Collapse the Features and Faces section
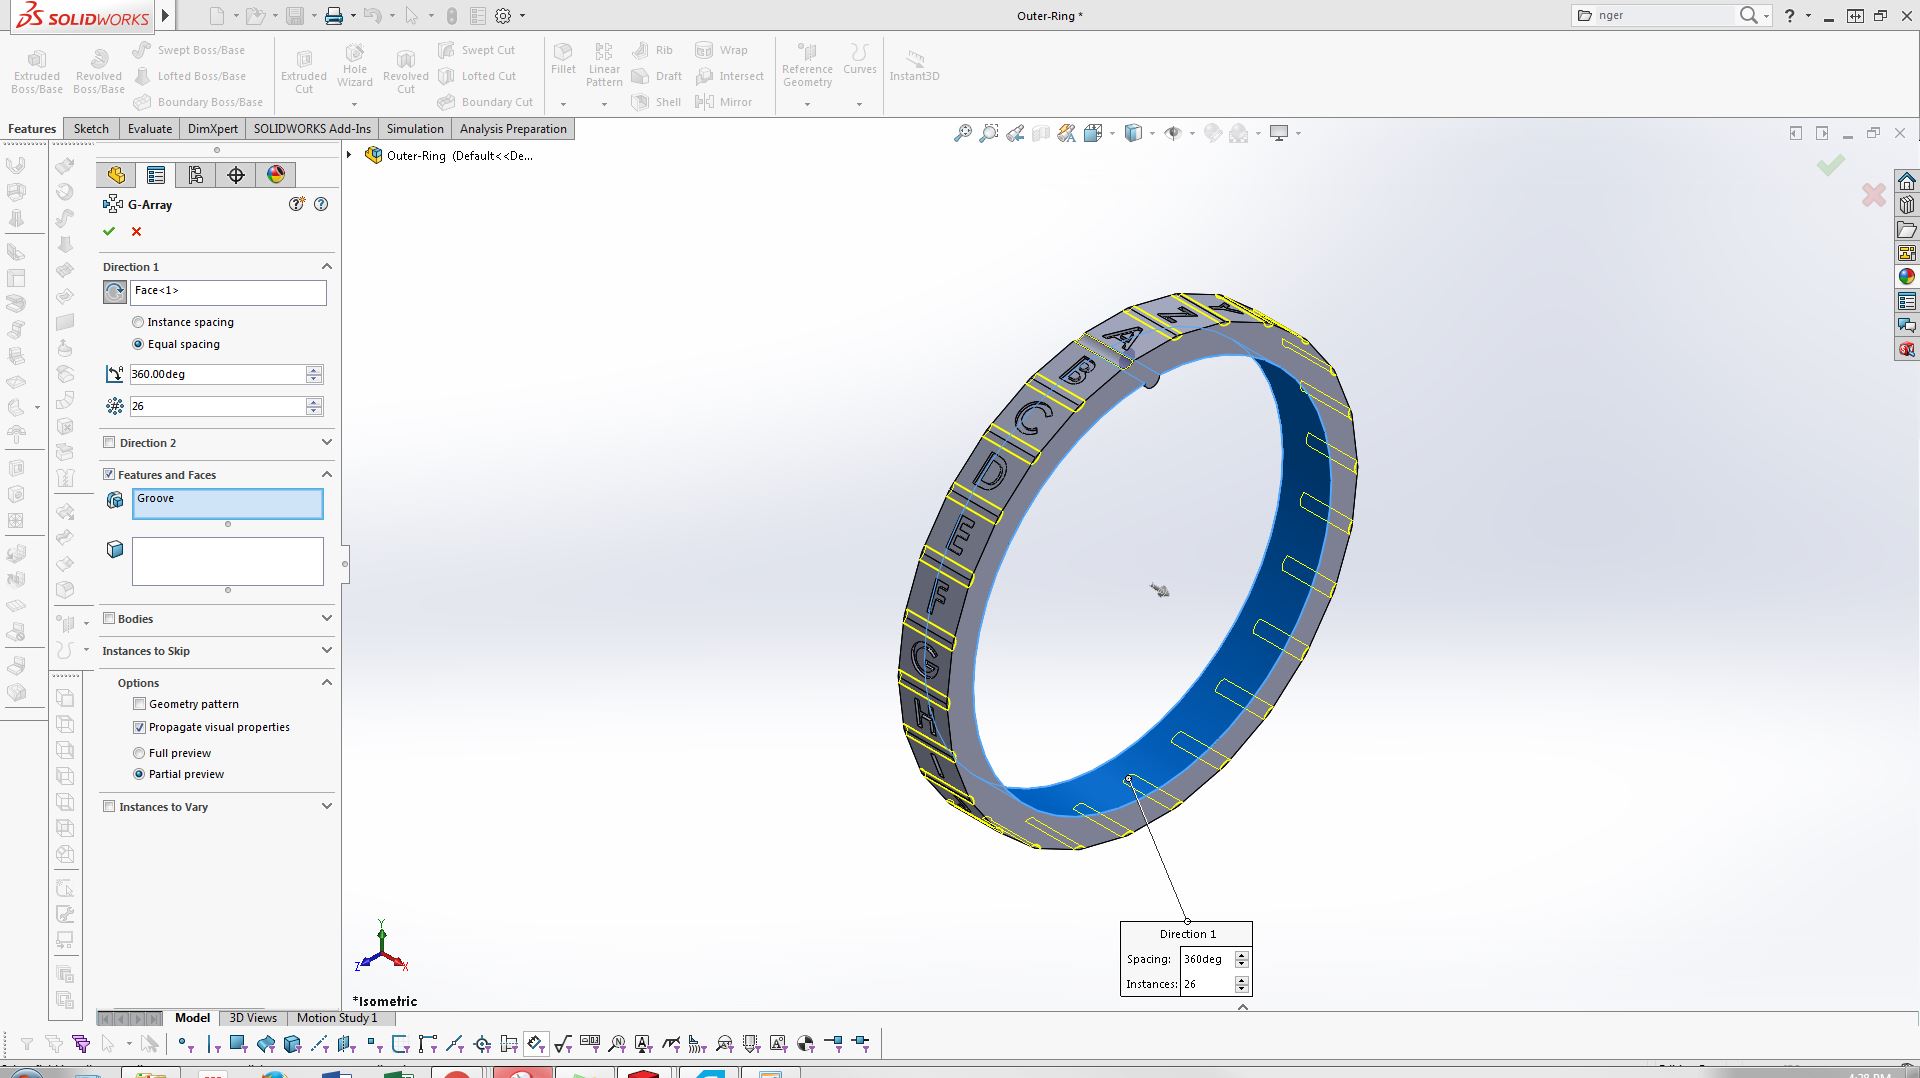 coord(326,474)
